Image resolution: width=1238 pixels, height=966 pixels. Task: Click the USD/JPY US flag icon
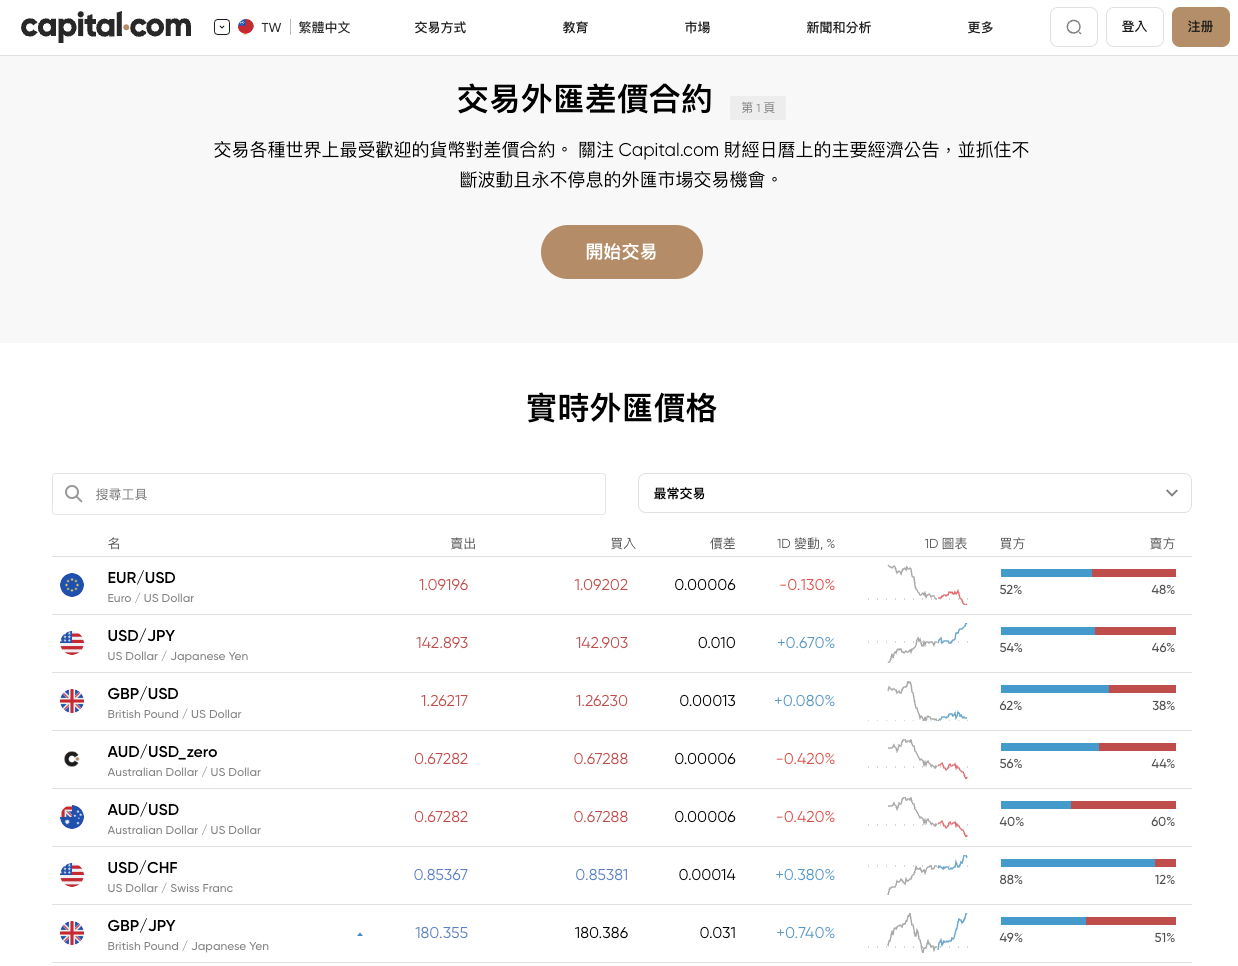(72, 643)
